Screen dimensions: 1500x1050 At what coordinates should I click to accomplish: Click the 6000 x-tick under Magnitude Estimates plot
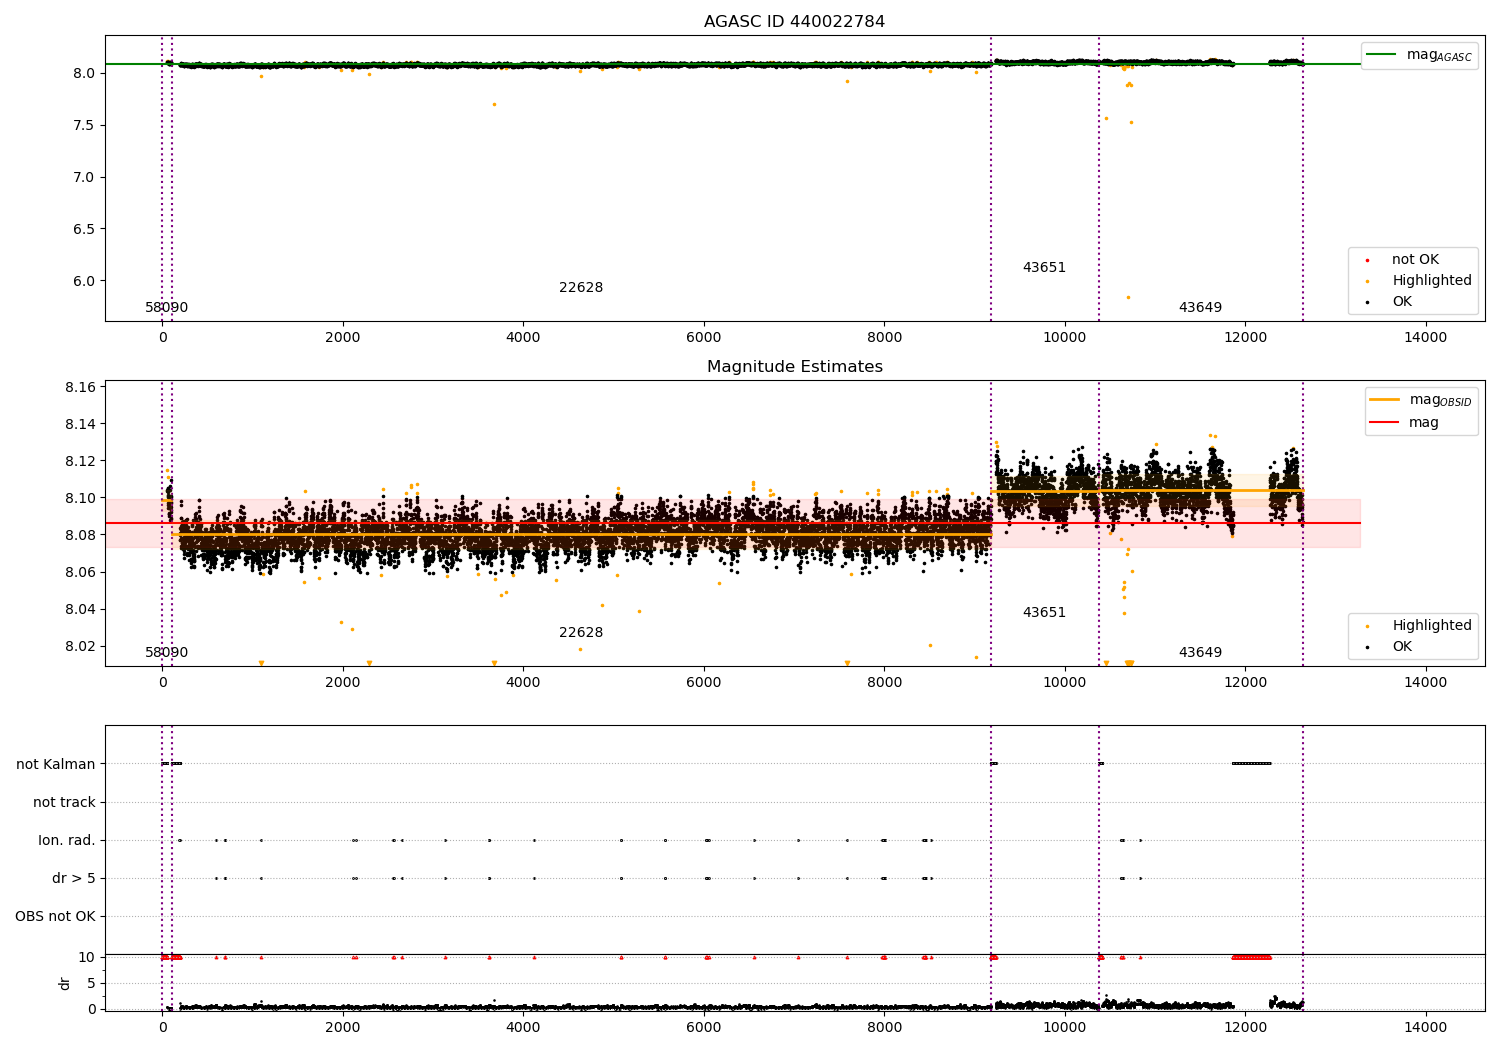click(704, 684)
